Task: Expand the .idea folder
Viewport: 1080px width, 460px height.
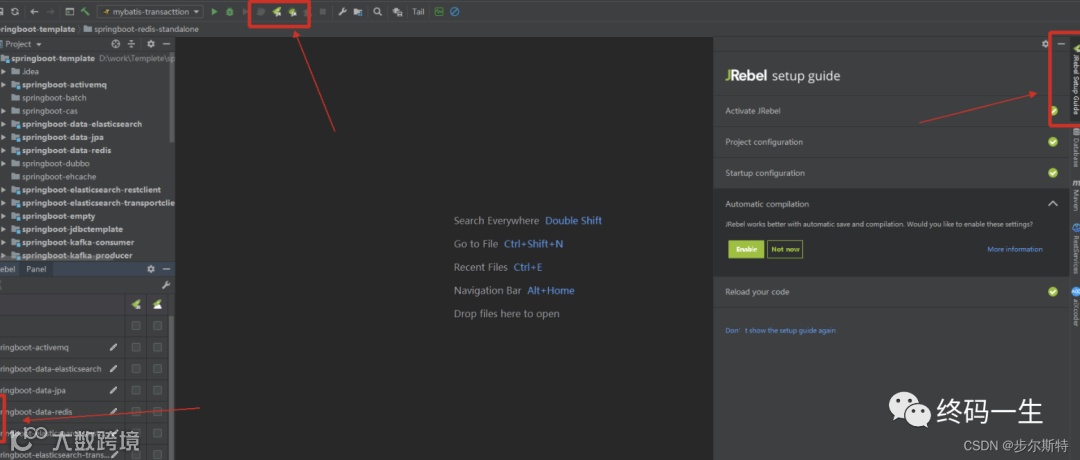Action: (3, 72)
